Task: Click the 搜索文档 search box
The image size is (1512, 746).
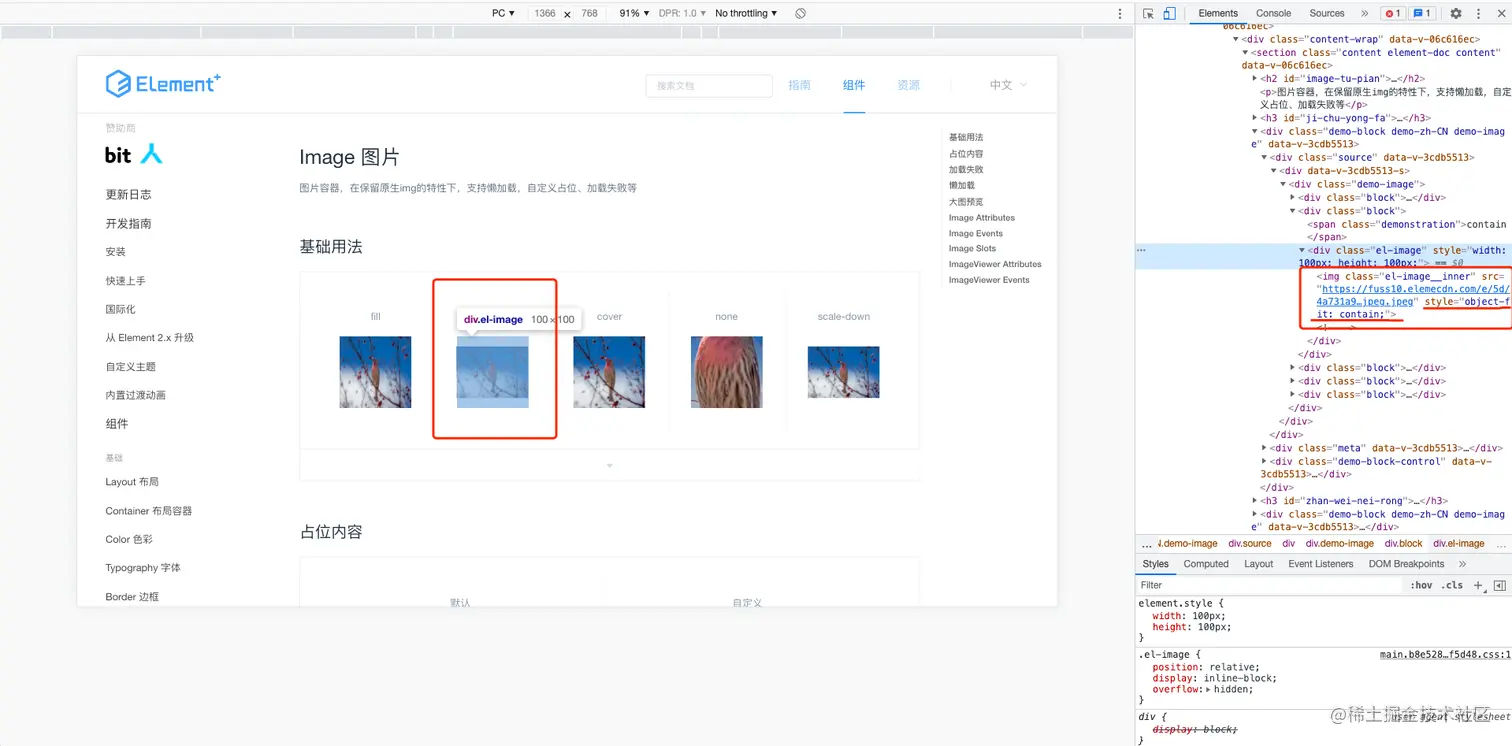Action: (709, 86)
